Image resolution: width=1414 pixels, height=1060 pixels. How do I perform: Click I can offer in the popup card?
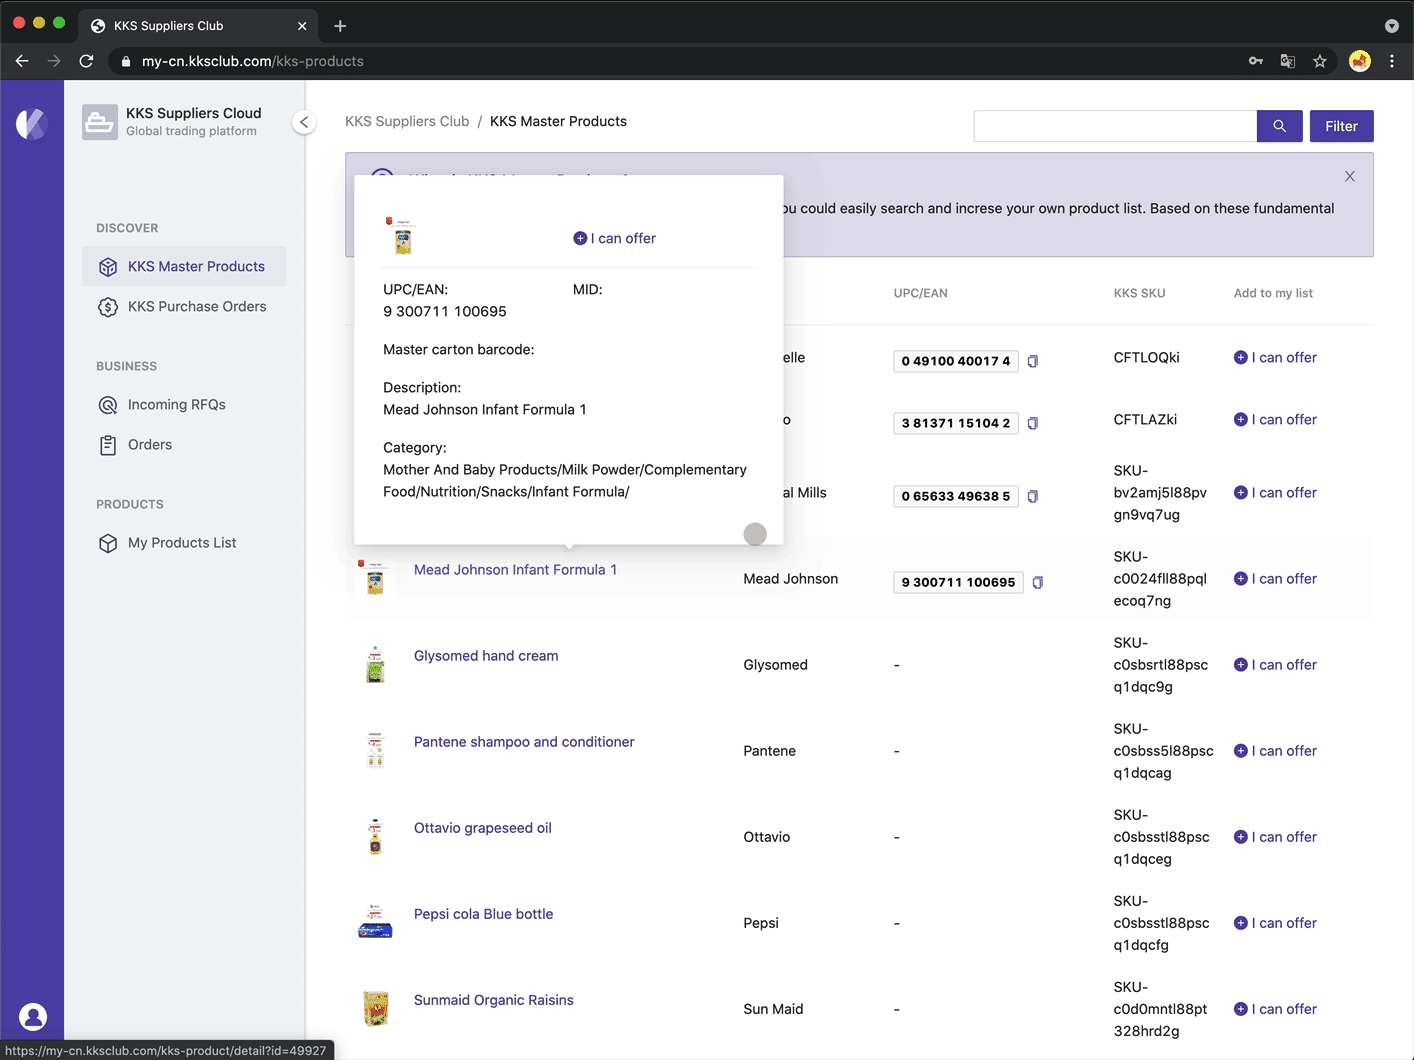[614, 238]
